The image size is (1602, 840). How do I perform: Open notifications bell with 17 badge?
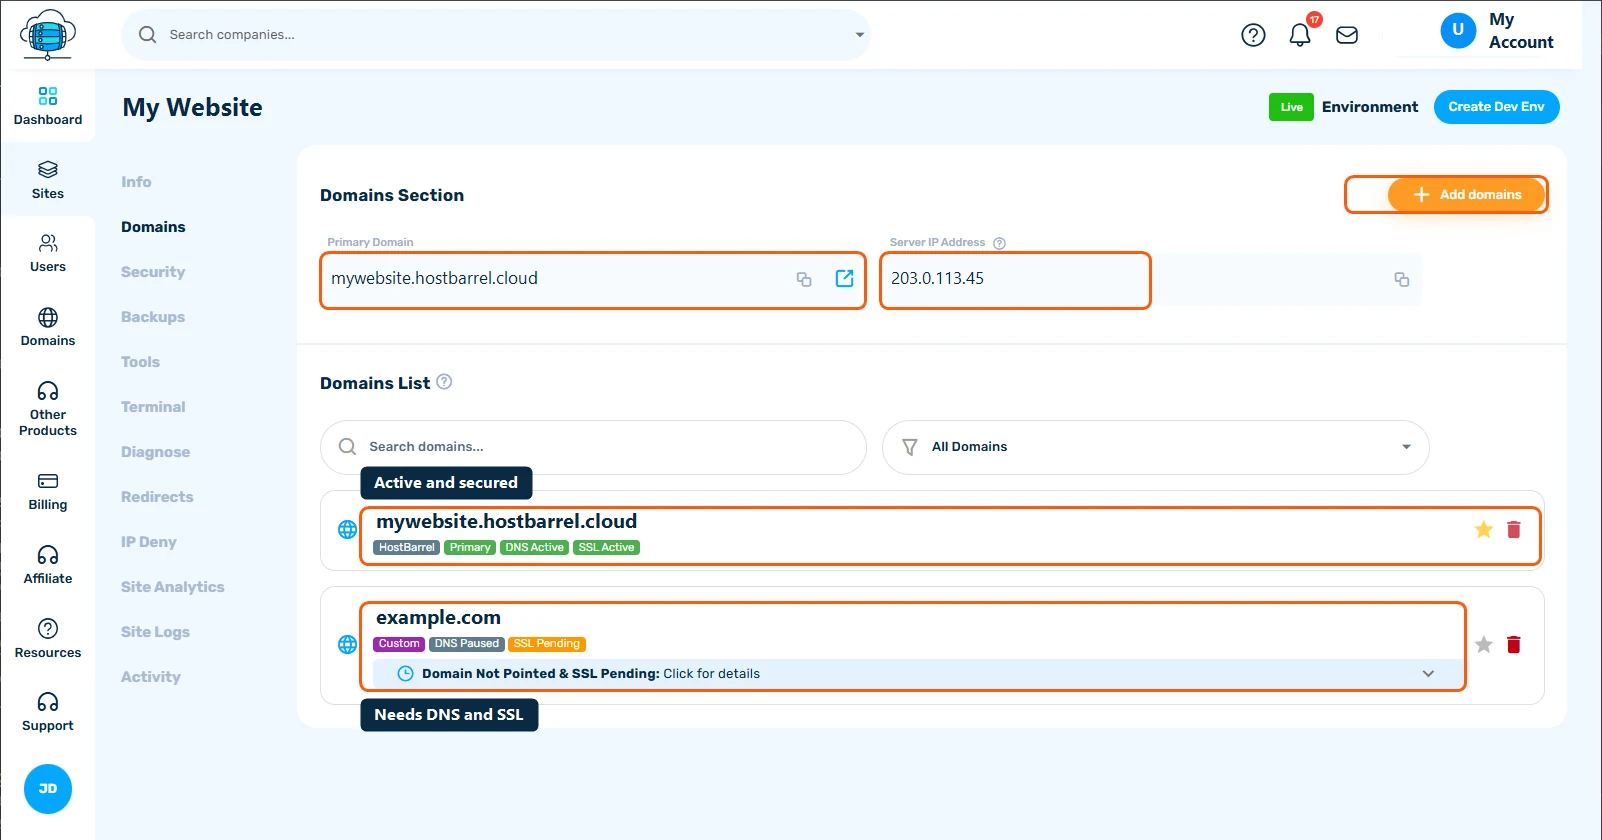1300,35
